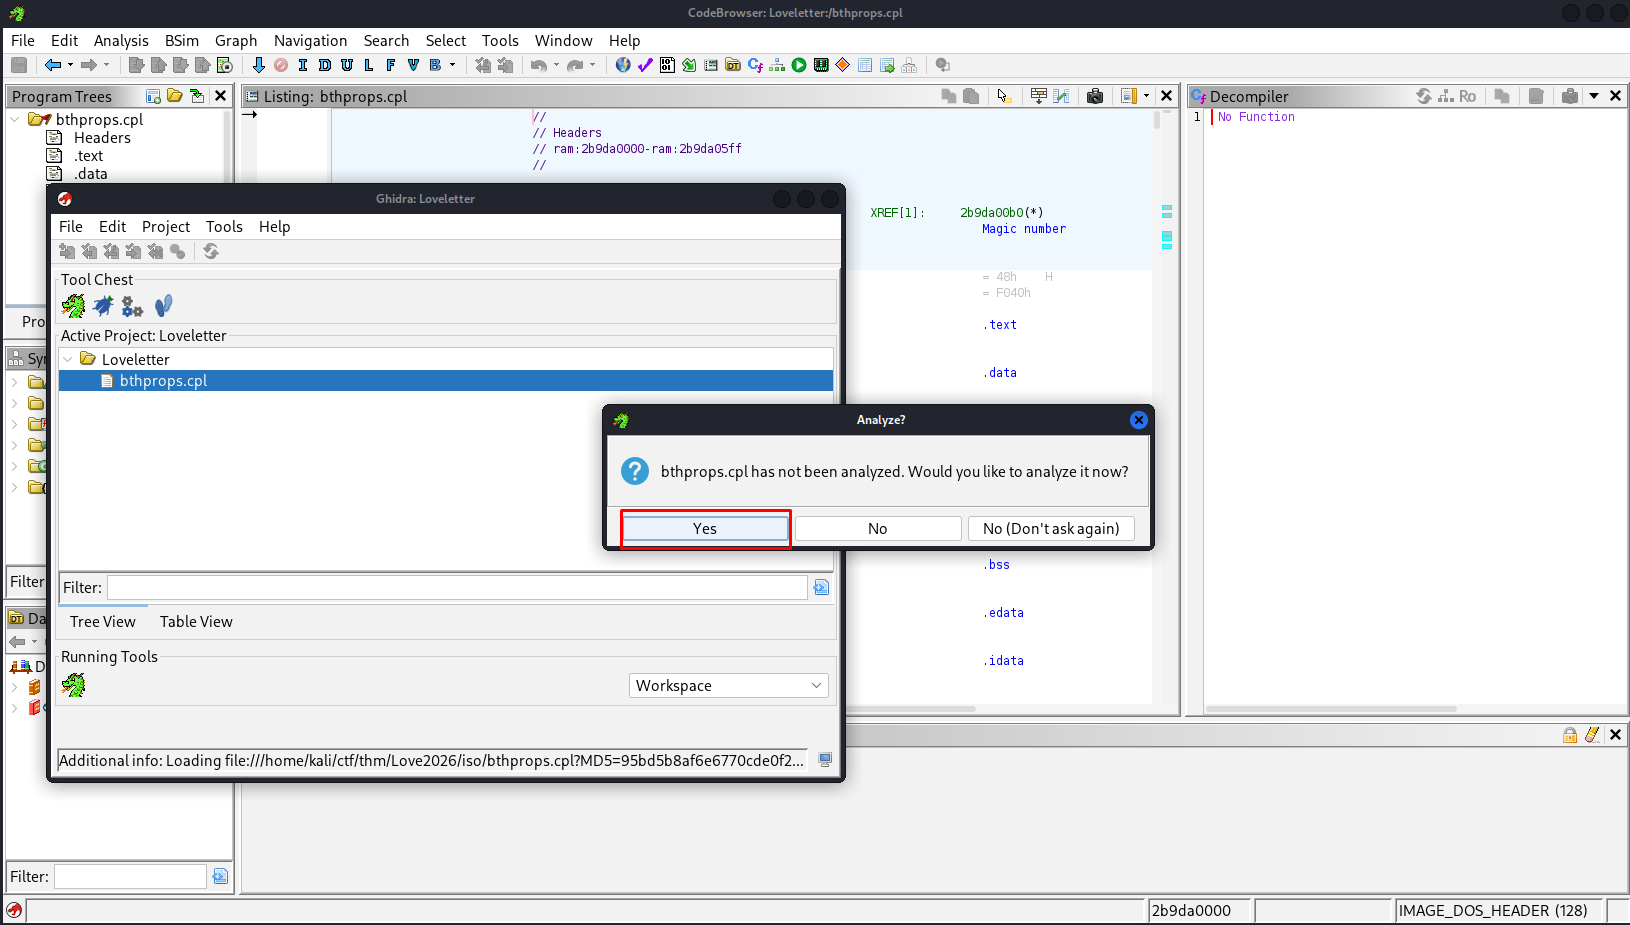The width and height of the screenshot is (1630, 925).
Task: Close the Analyze? dialog with X
Action: pos(1138,420)
